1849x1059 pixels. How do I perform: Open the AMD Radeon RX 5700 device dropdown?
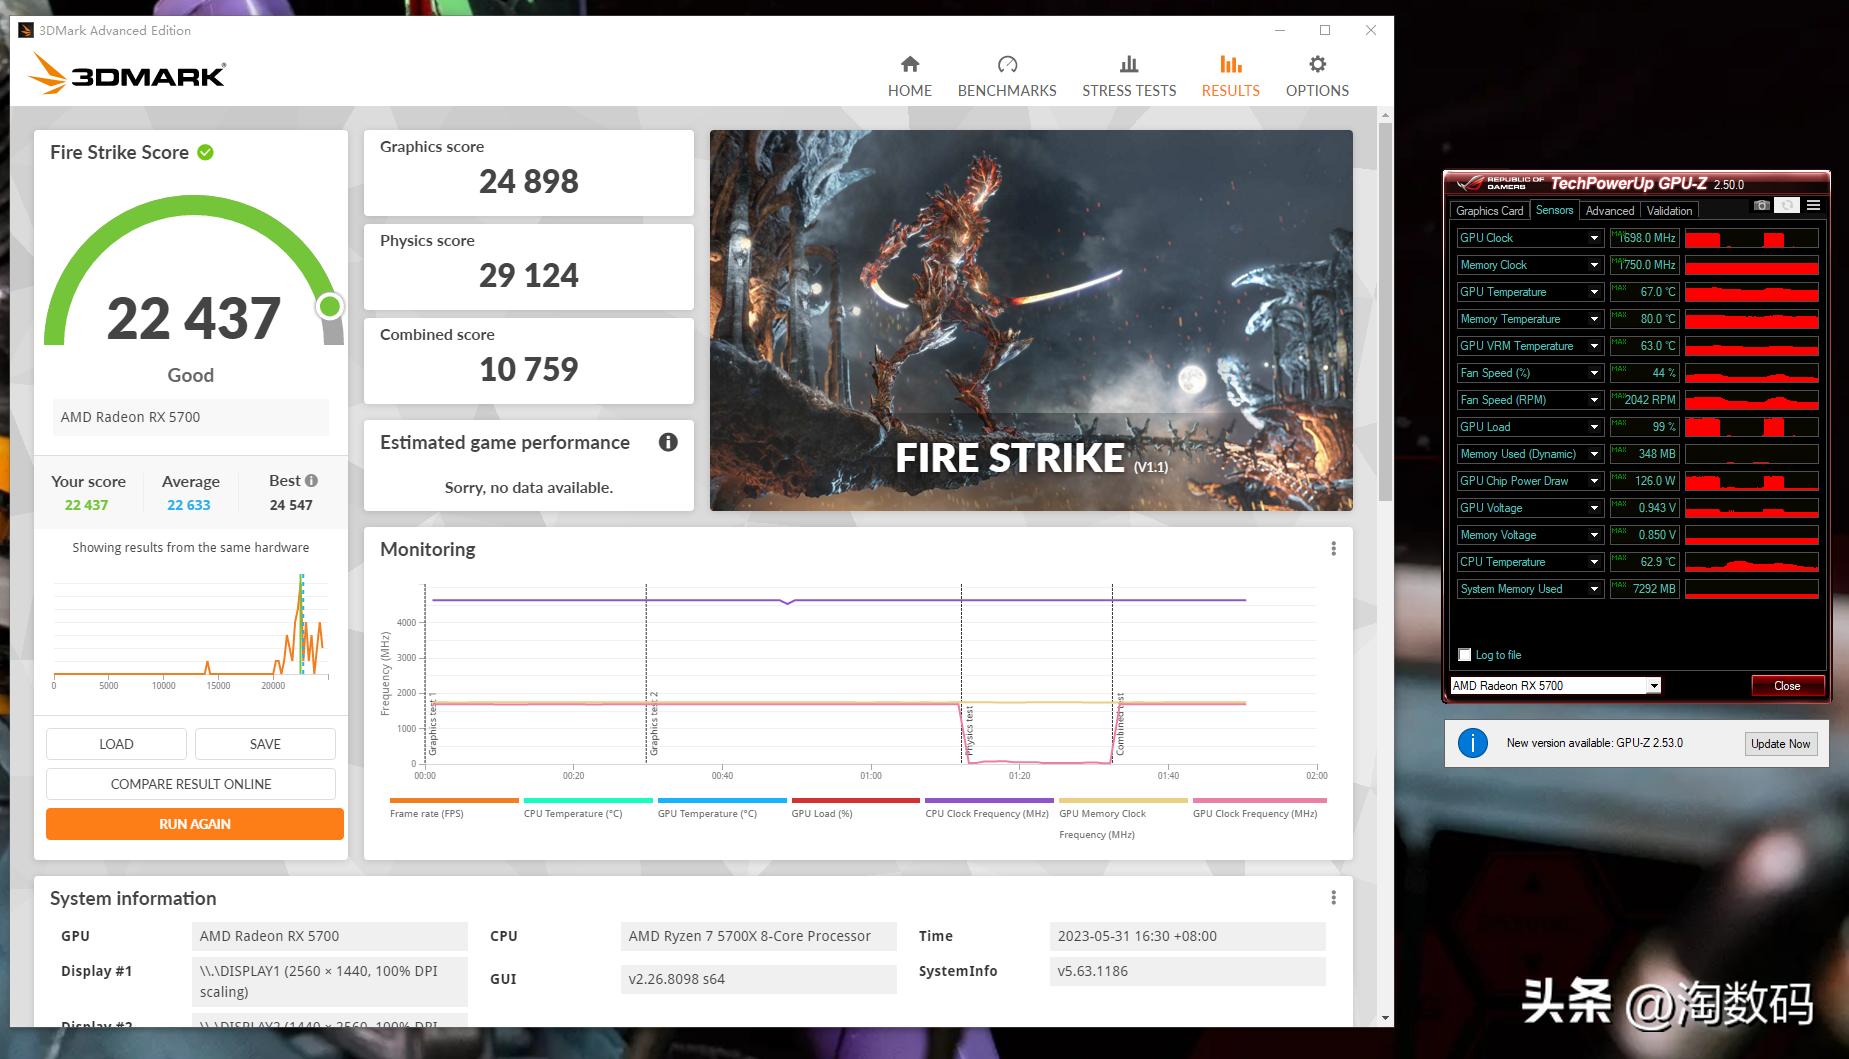(x=1654, y=686)
